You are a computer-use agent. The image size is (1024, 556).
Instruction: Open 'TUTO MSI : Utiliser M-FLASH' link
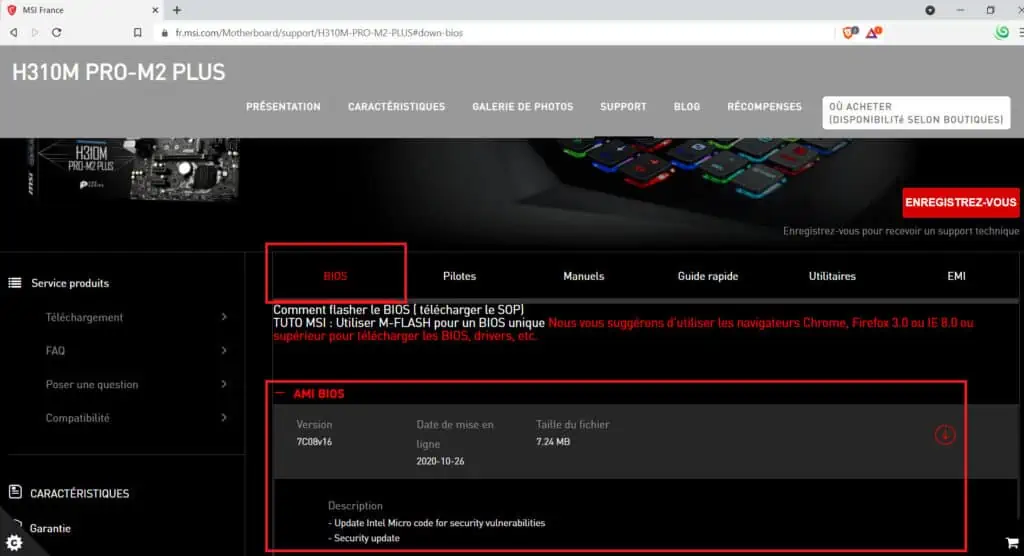[x=409, y=323]
